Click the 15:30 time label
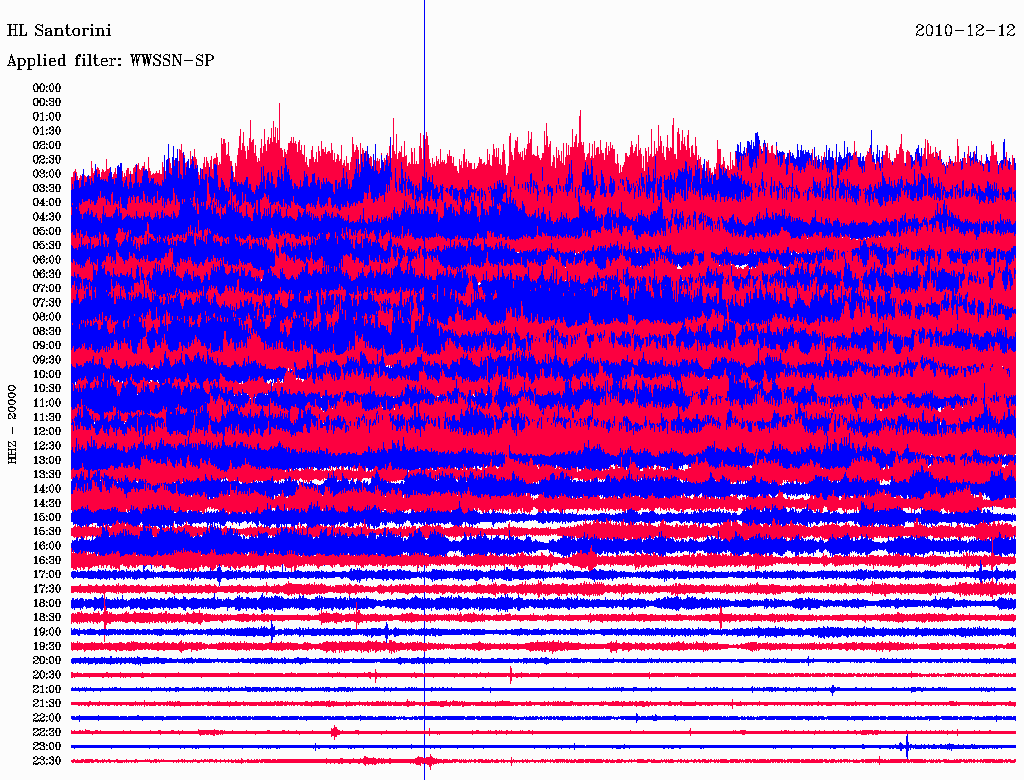Image resolution: width=1024 pixels, height=780 pixels. click(x=47, y=532)
